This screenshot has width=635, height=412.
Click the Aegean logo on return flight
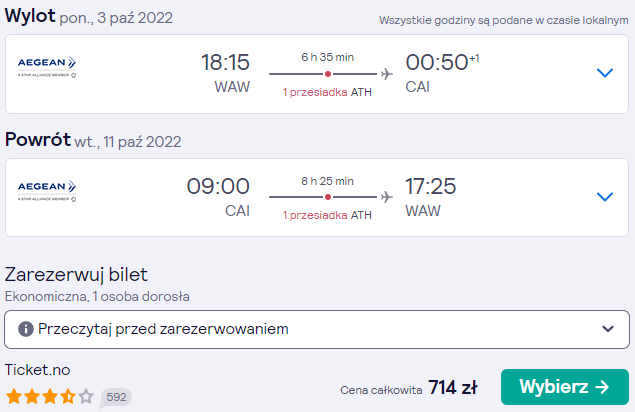[x=47, y=191]
